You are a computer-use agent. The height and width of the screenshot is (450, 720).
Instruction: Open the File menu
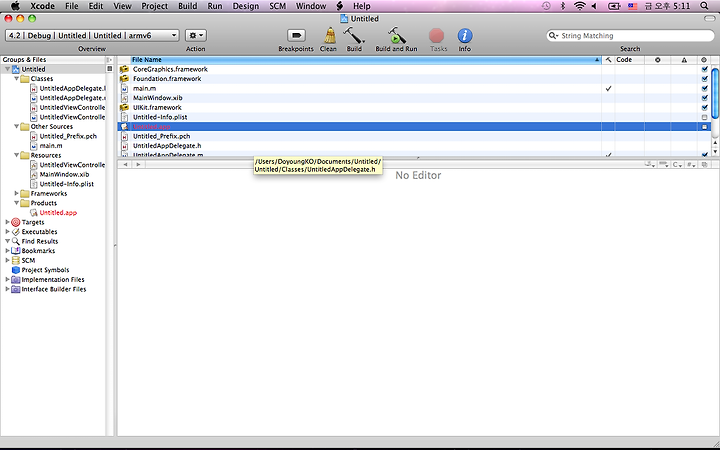click(72, 6)
